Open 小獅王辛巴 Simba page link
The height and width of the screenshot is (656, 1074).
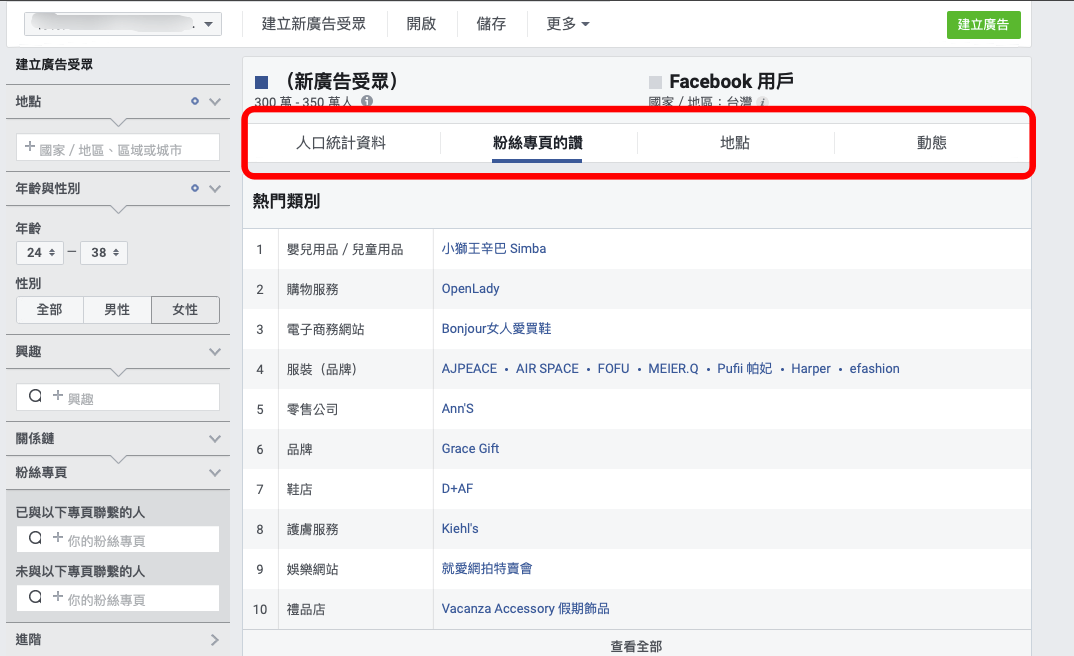(x=494, y=249)
